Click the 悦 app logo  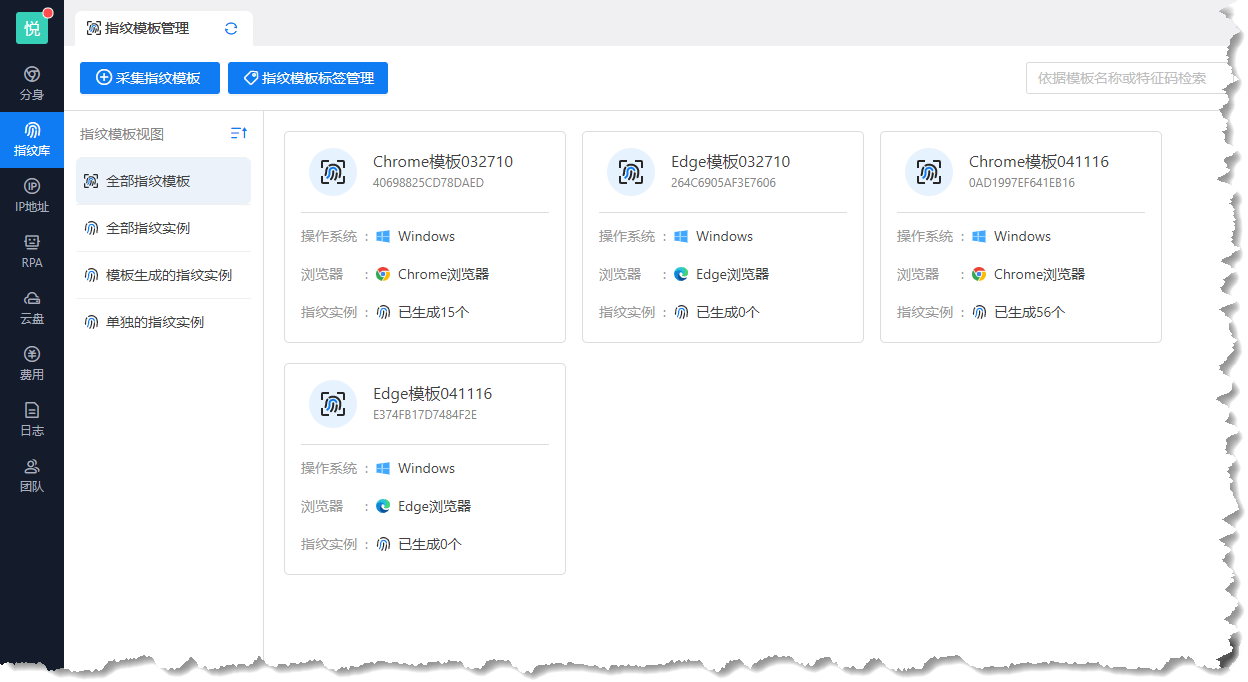click(32, 28)
